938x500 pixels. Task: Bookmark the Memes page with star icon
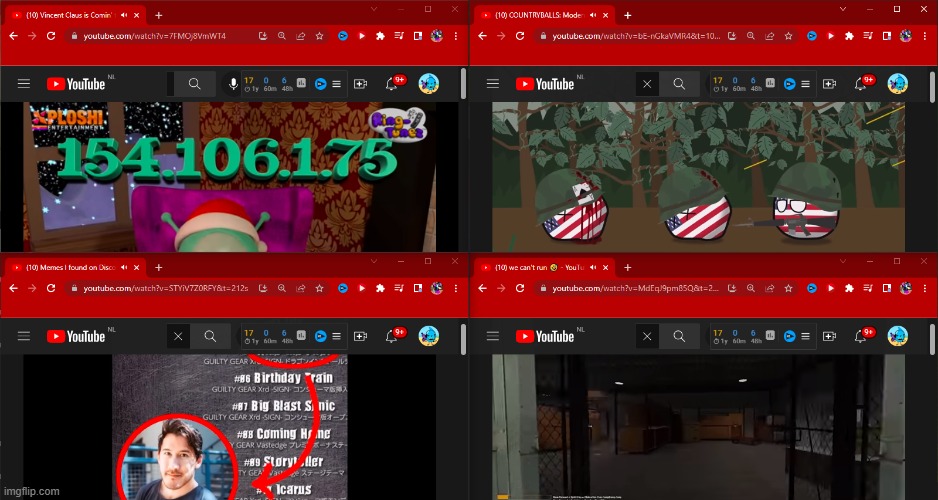point(319,288)
